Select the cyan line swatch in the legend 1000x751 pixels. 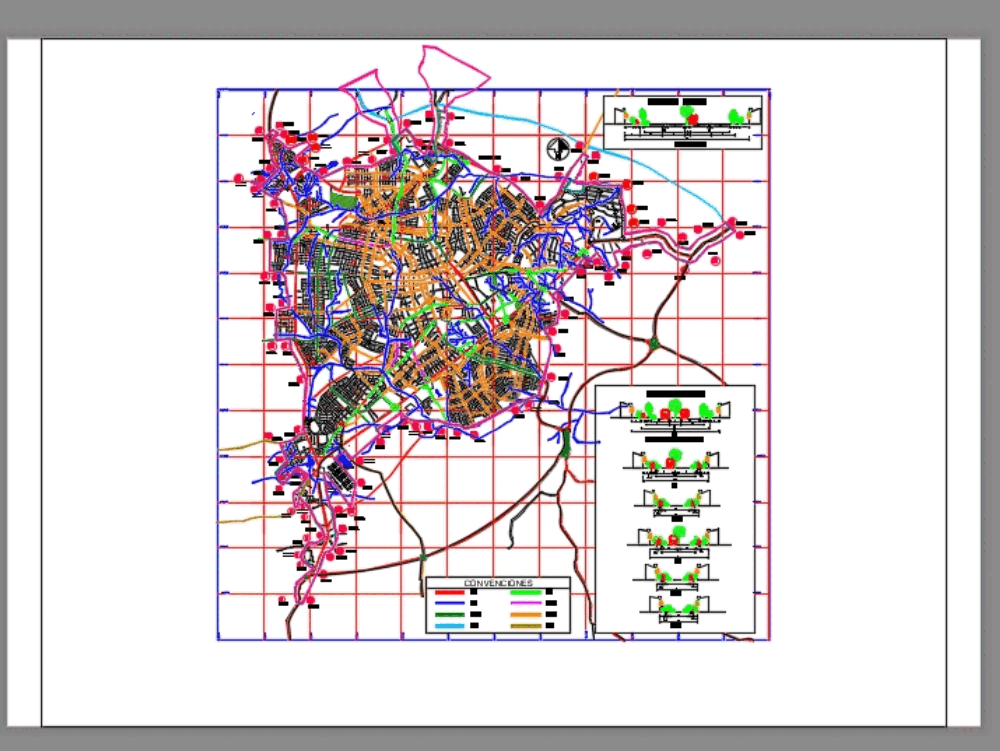450,626
